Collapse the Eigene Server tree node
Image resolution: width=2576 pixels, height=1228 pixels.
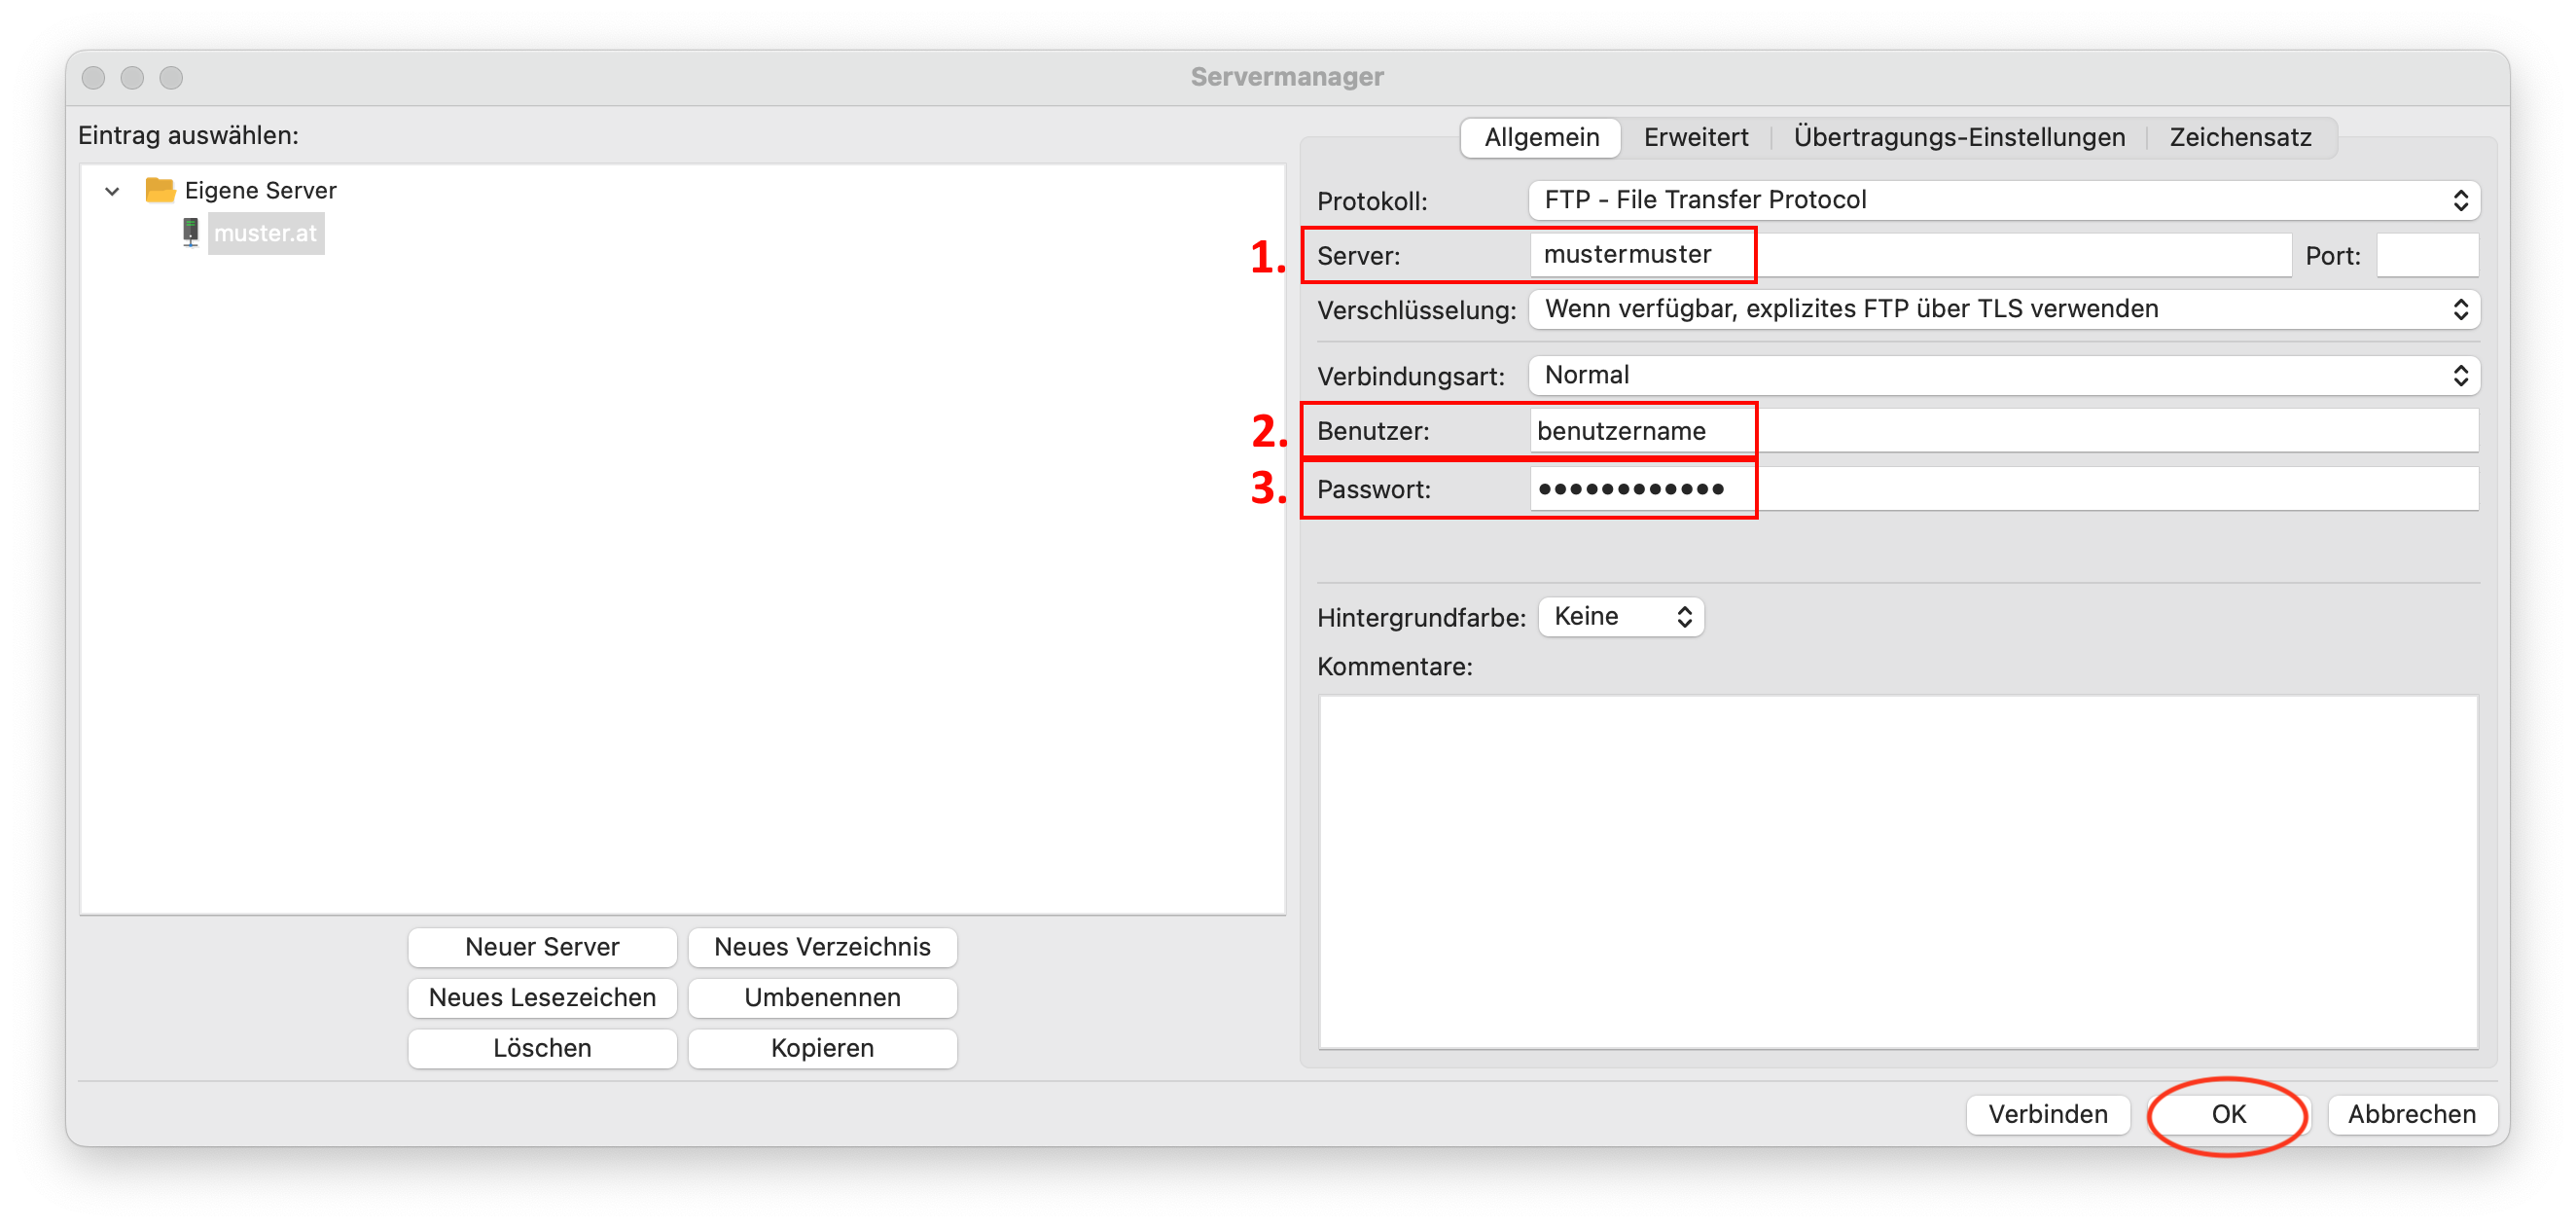(112, 190)
